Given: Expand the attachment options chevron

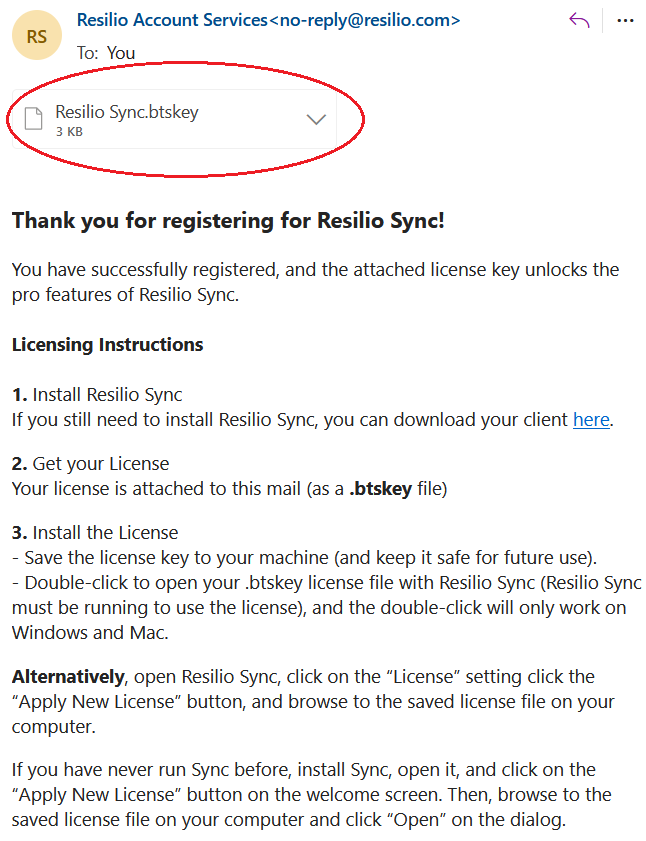Looking at the screenshot, I should (316, 119).
